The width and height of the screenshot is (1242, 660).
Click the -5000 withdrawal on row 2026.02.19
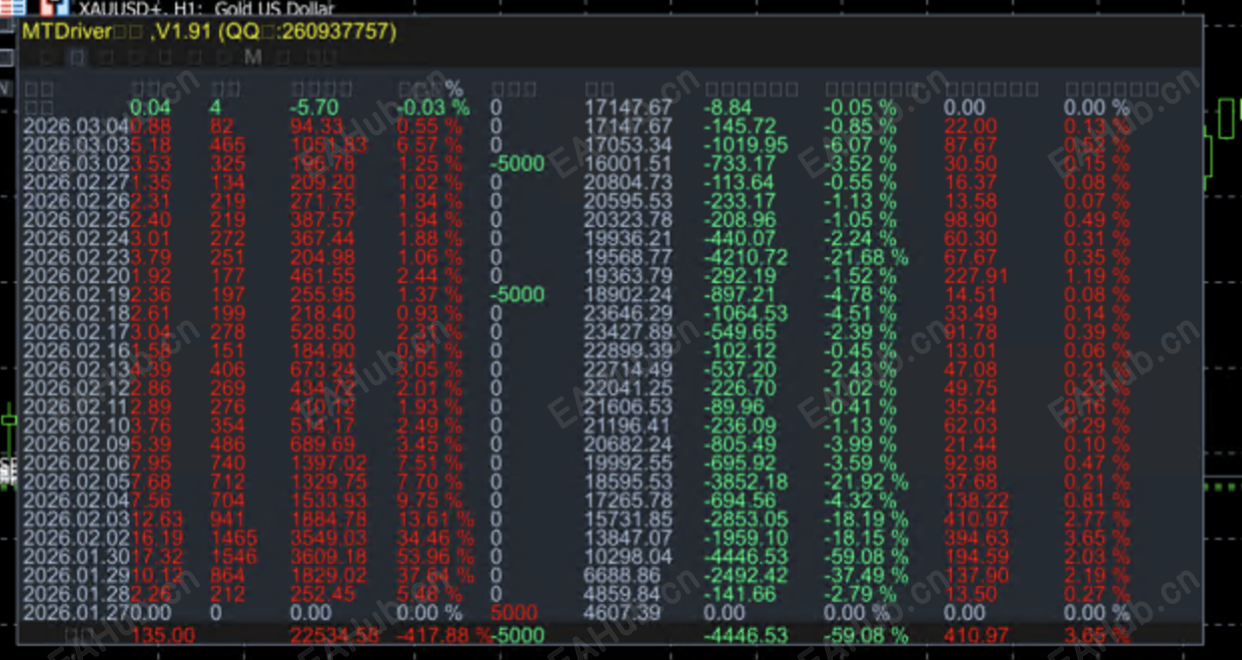518,295
